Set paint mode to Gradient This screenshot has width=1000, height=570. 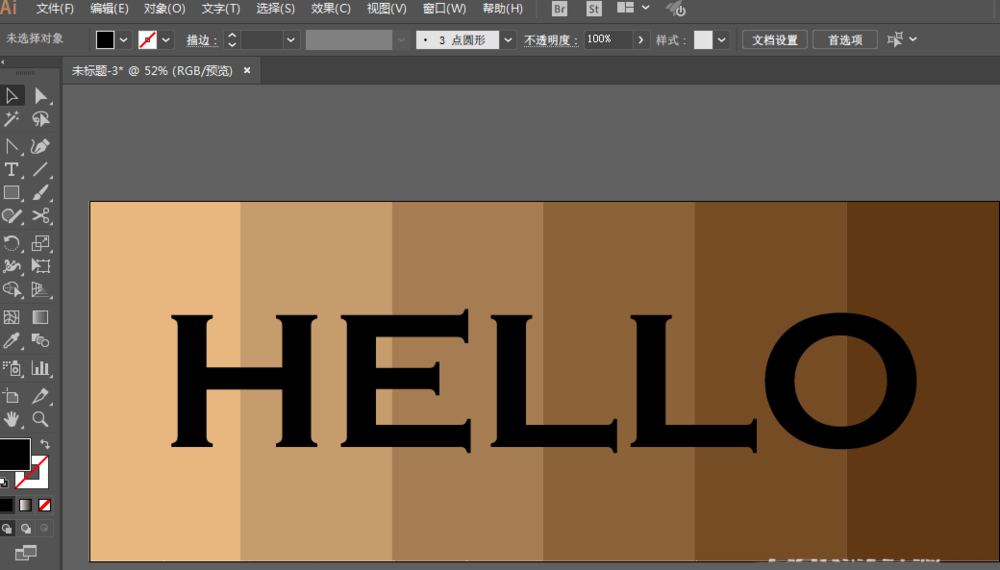tap(26, 505)
